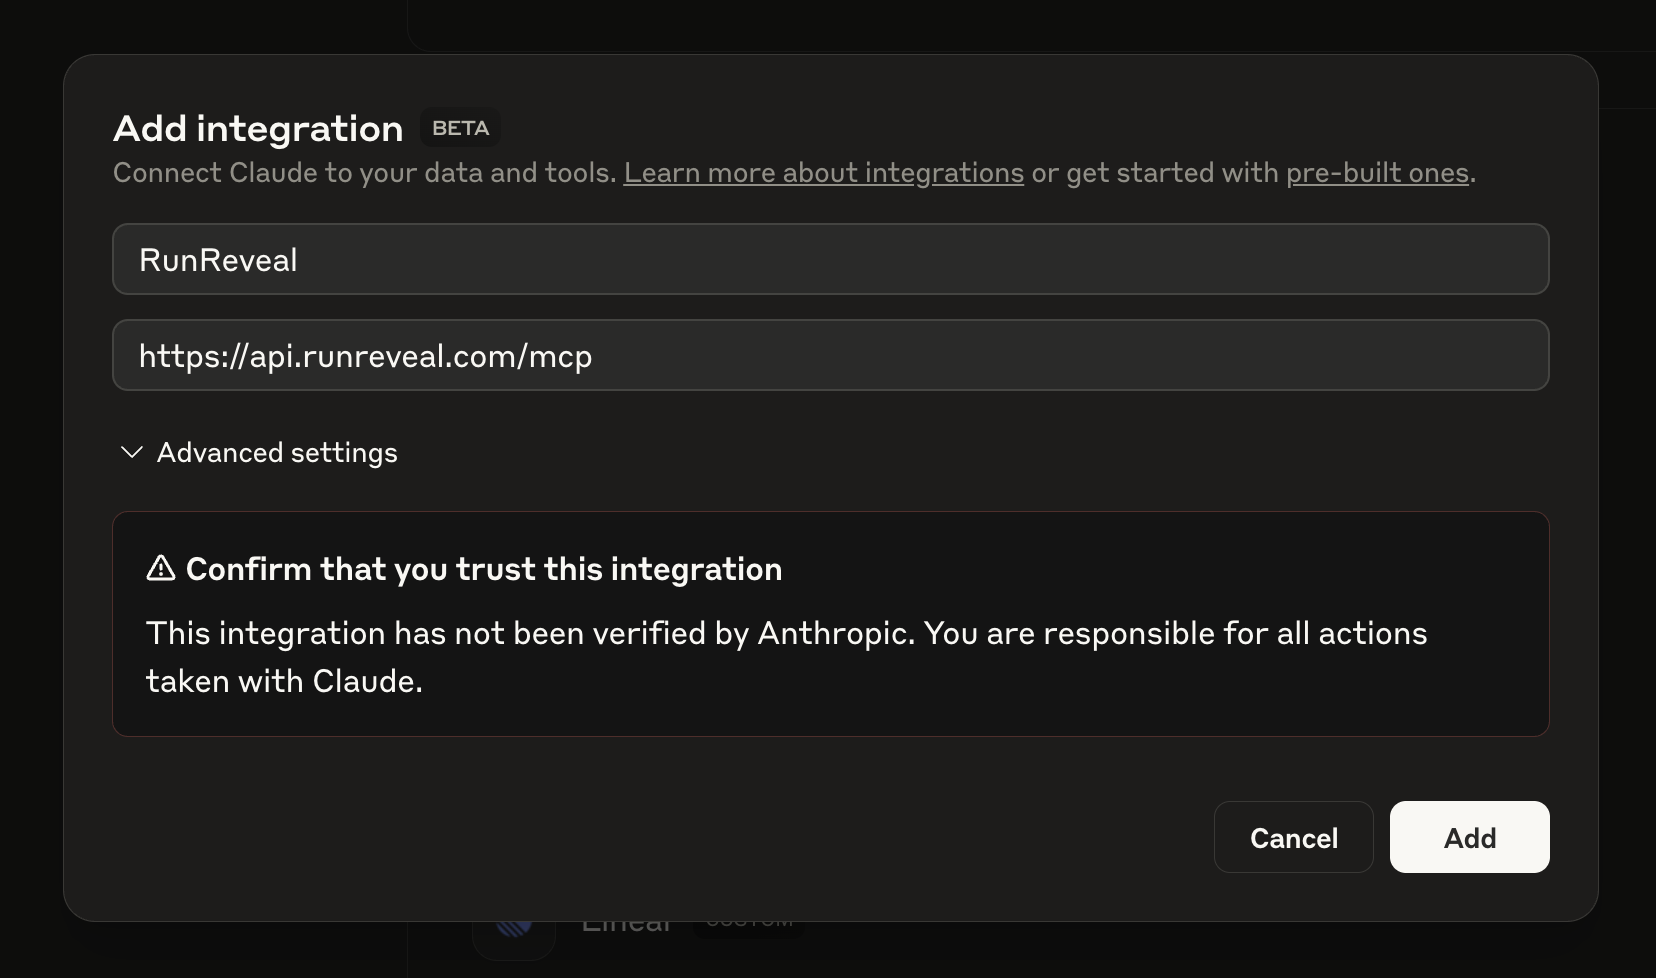1656x978 pixels.
Task: Click empty space left of Cancel button
Action: (700, 837)
